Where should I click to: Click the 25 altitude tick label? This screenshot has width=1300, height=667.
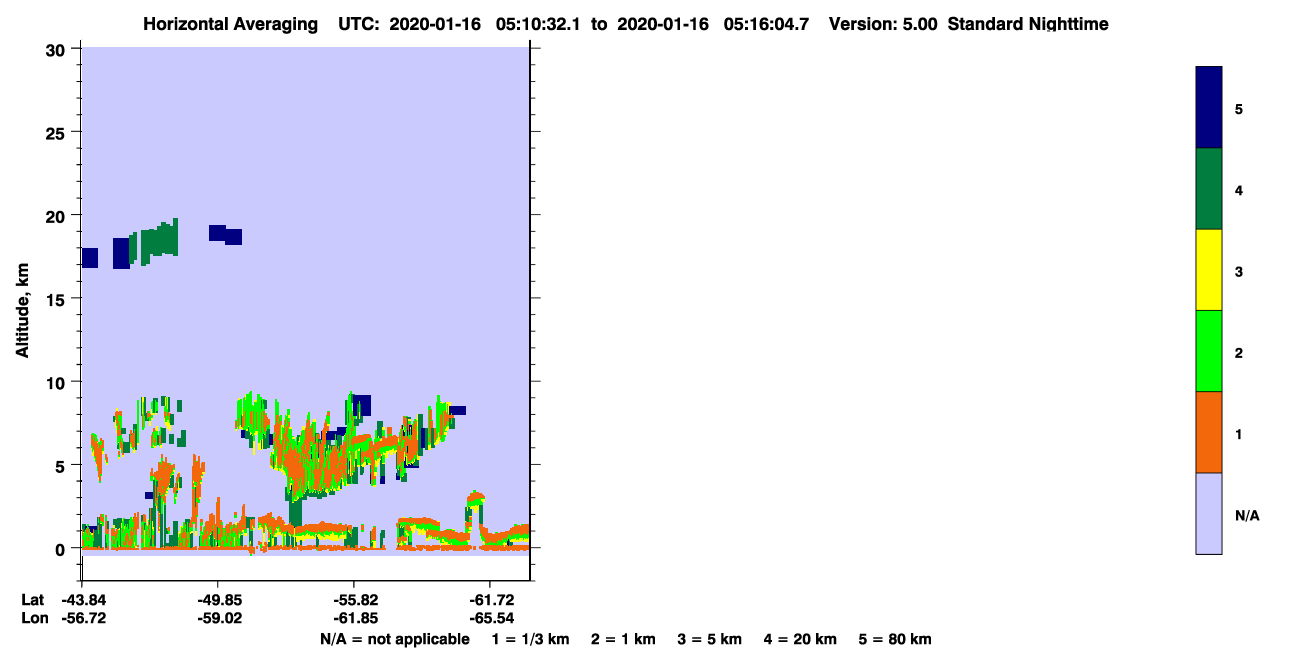click(x=57, y=132)
